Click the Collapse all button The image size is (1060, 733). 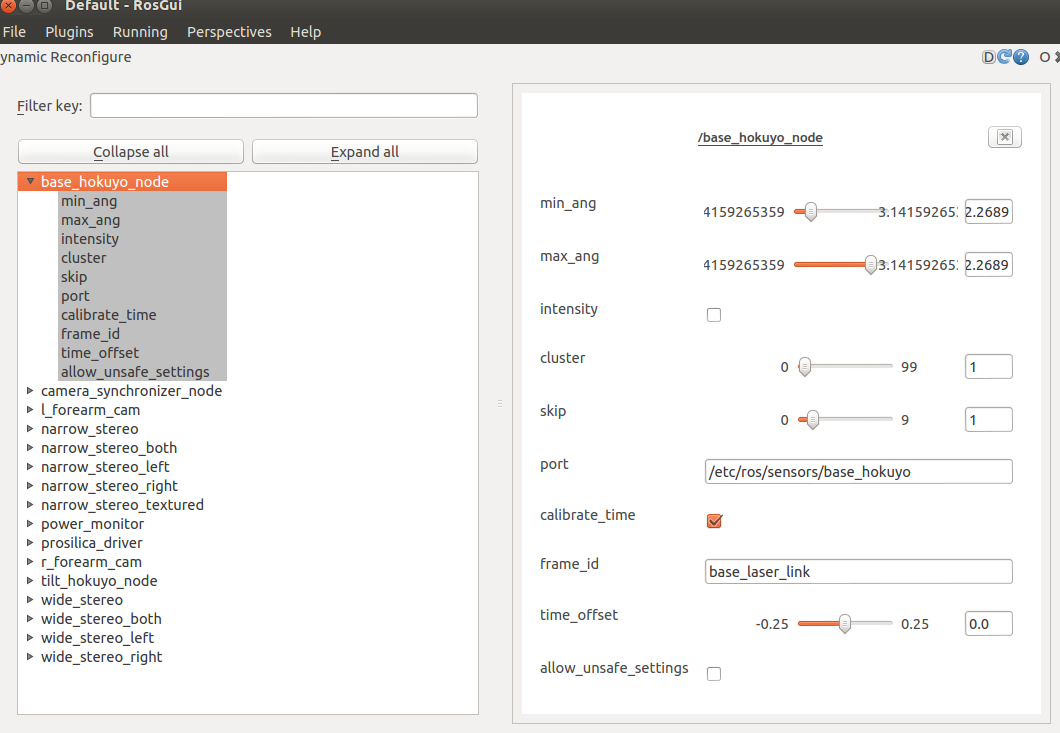coord(131,152)
